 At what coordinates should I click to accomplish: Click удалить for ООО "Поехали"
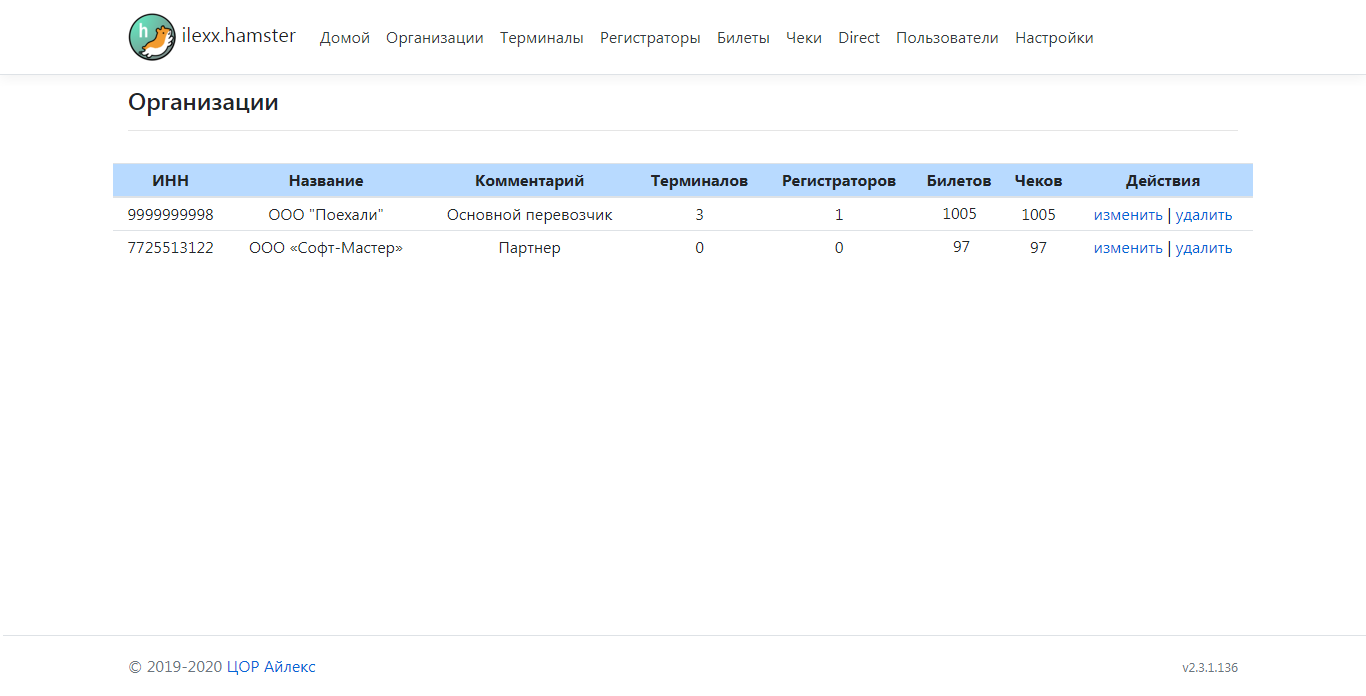(x=1204, y=215)
